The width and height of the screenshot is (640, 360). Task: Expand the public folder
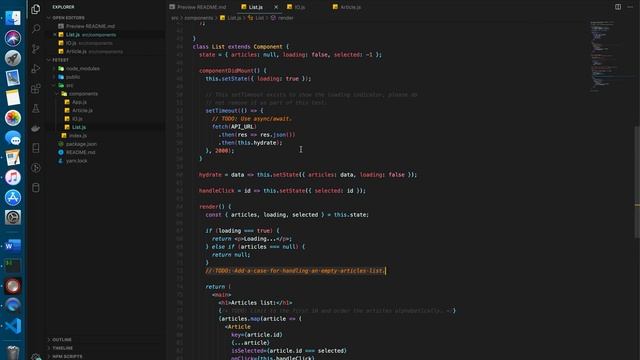point(73,77)
